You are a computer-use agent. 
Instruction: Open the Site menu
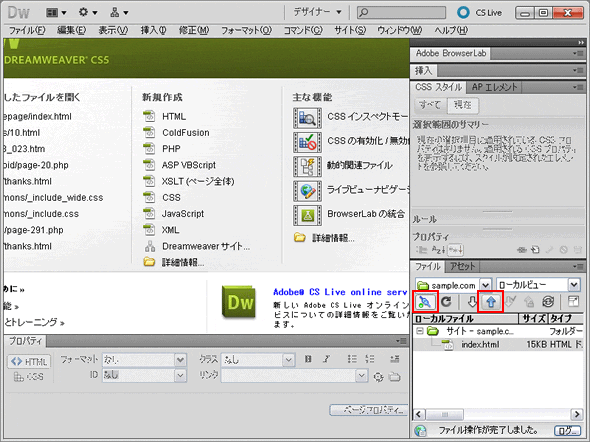coord(350,30)
